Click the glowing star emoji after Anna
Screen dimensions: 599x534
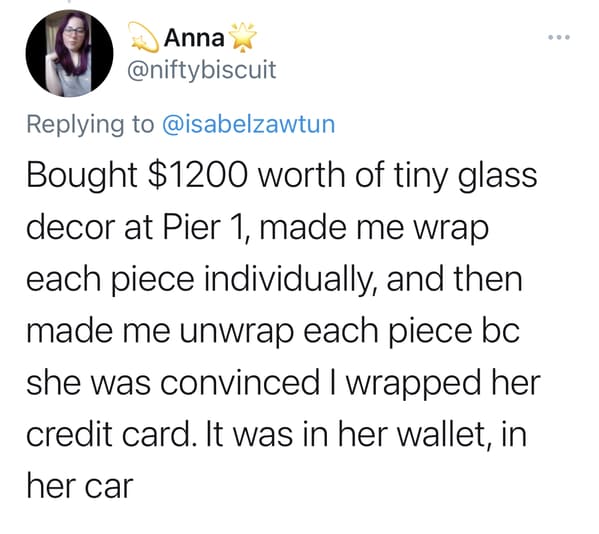[x=242, y=37]
